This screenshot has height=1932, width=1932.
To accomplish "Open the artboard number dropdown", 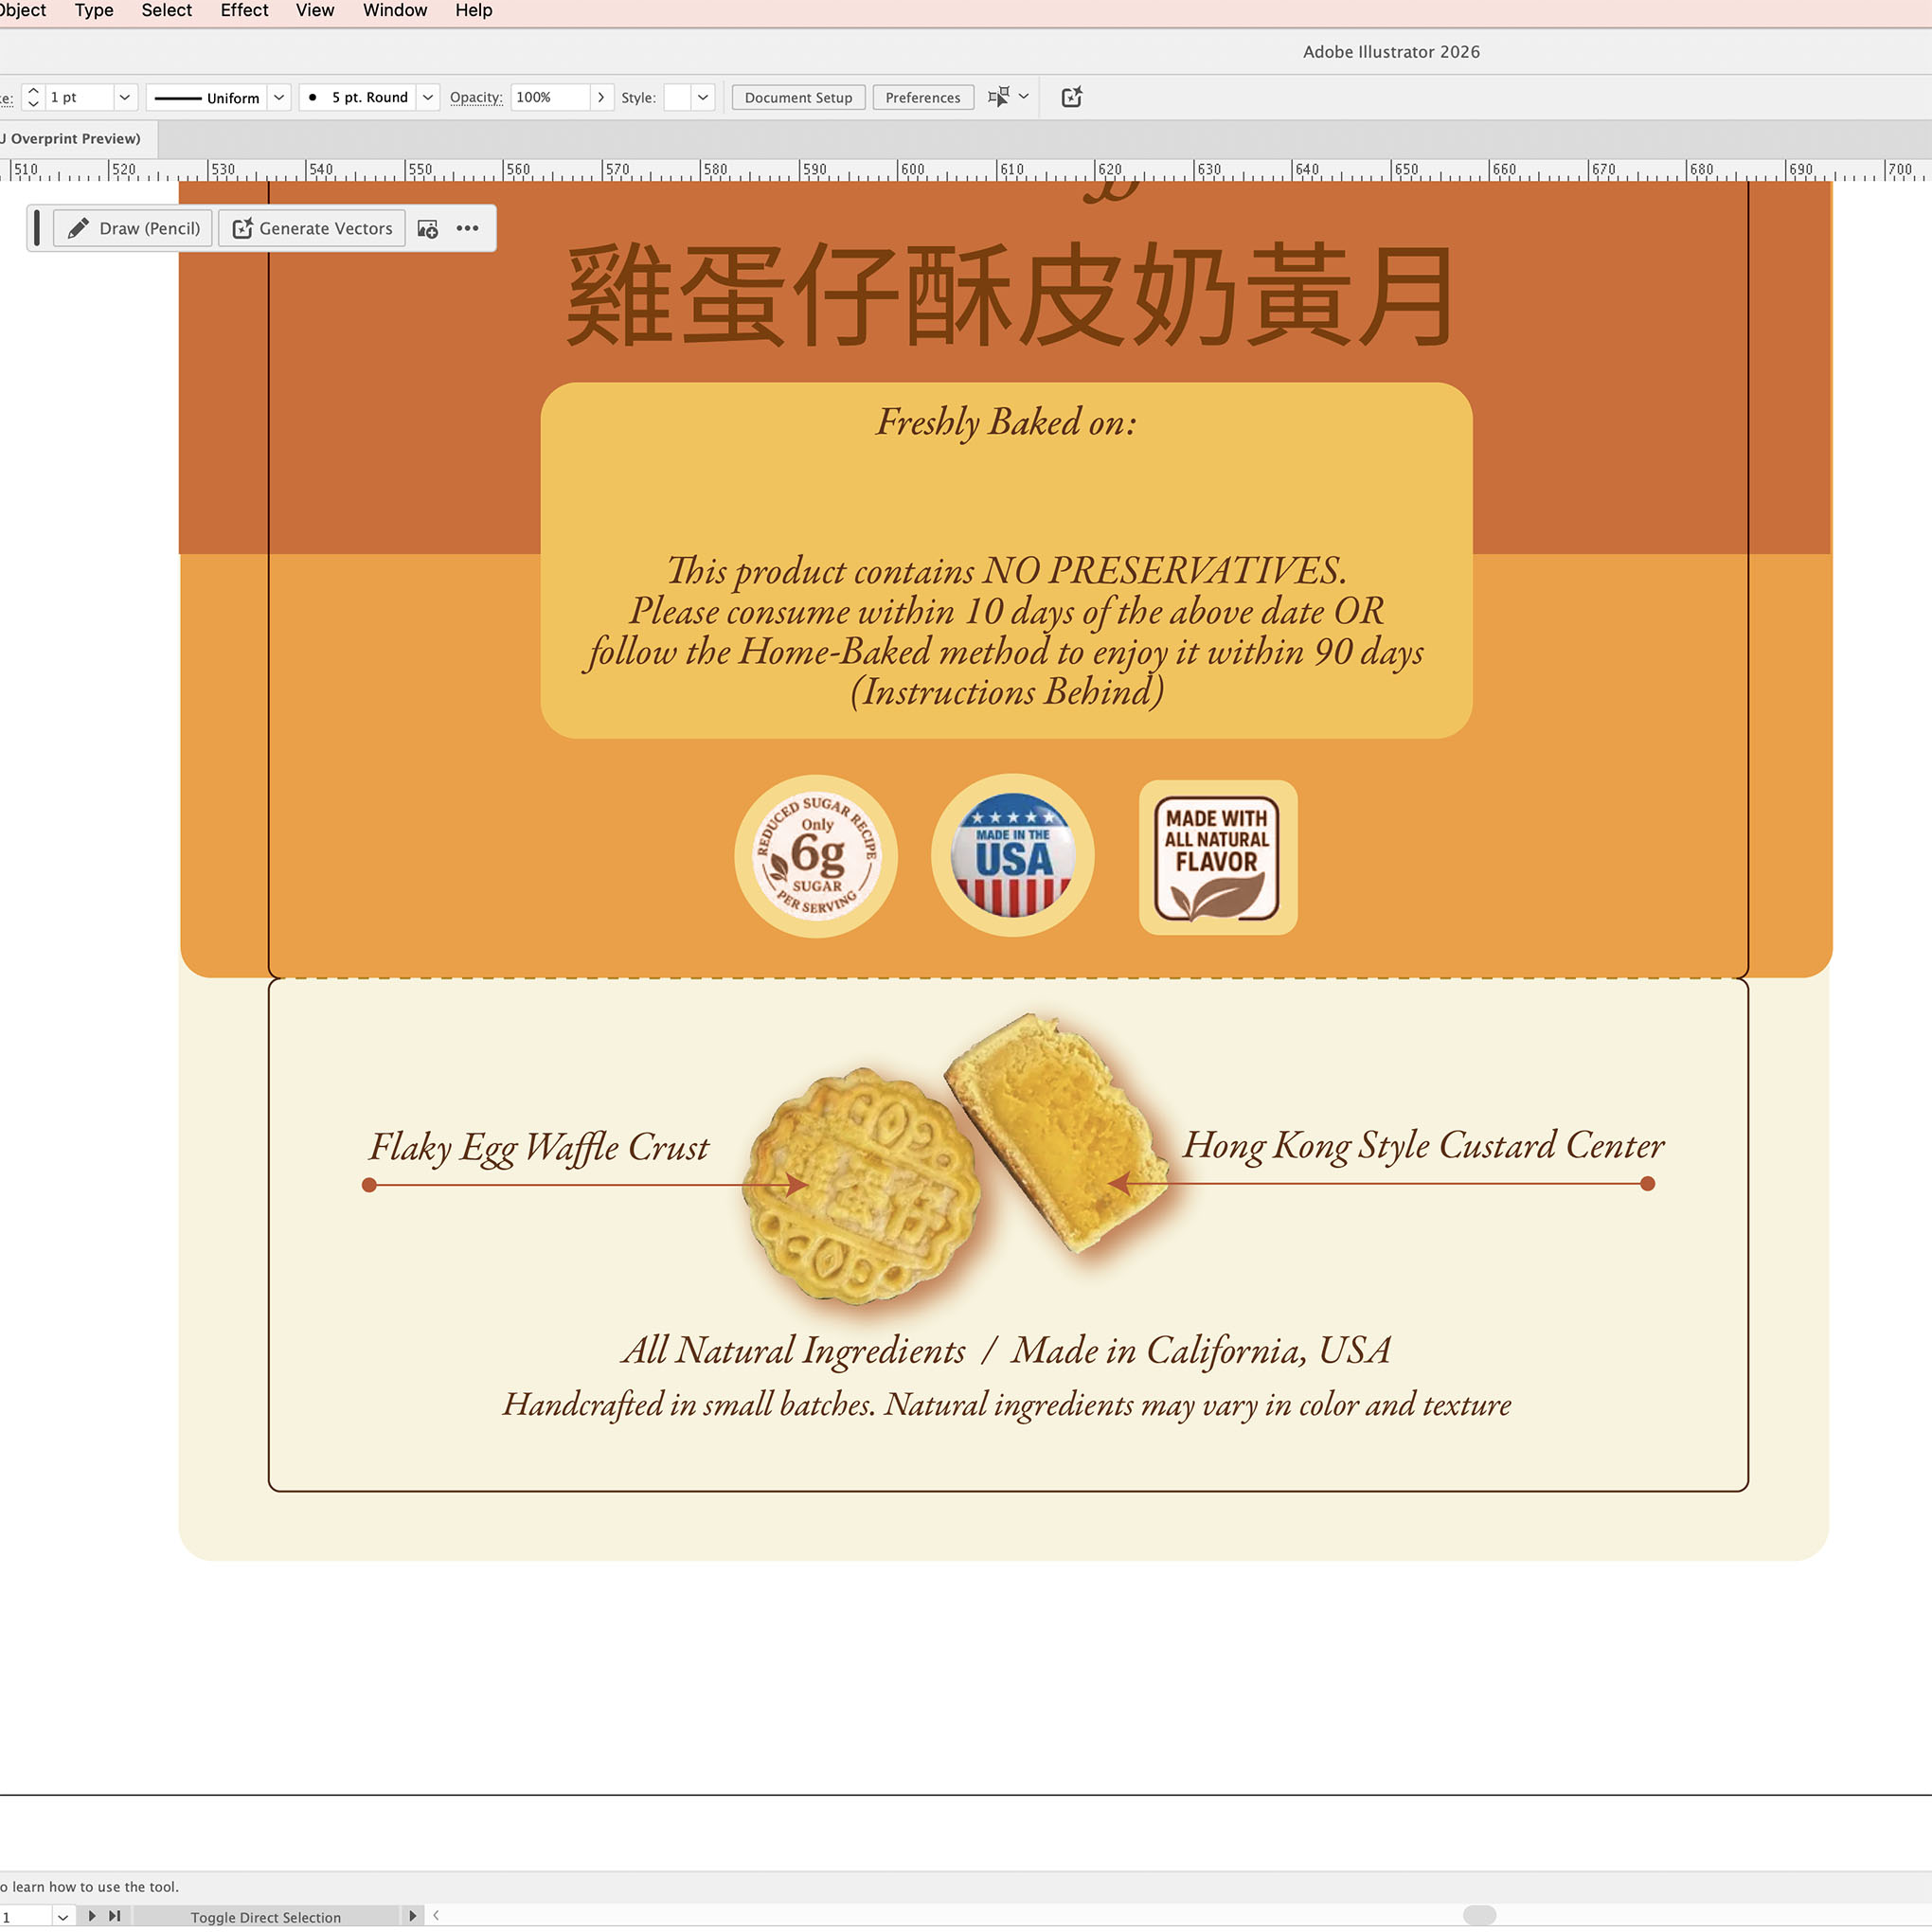I will coord(62,1916).
